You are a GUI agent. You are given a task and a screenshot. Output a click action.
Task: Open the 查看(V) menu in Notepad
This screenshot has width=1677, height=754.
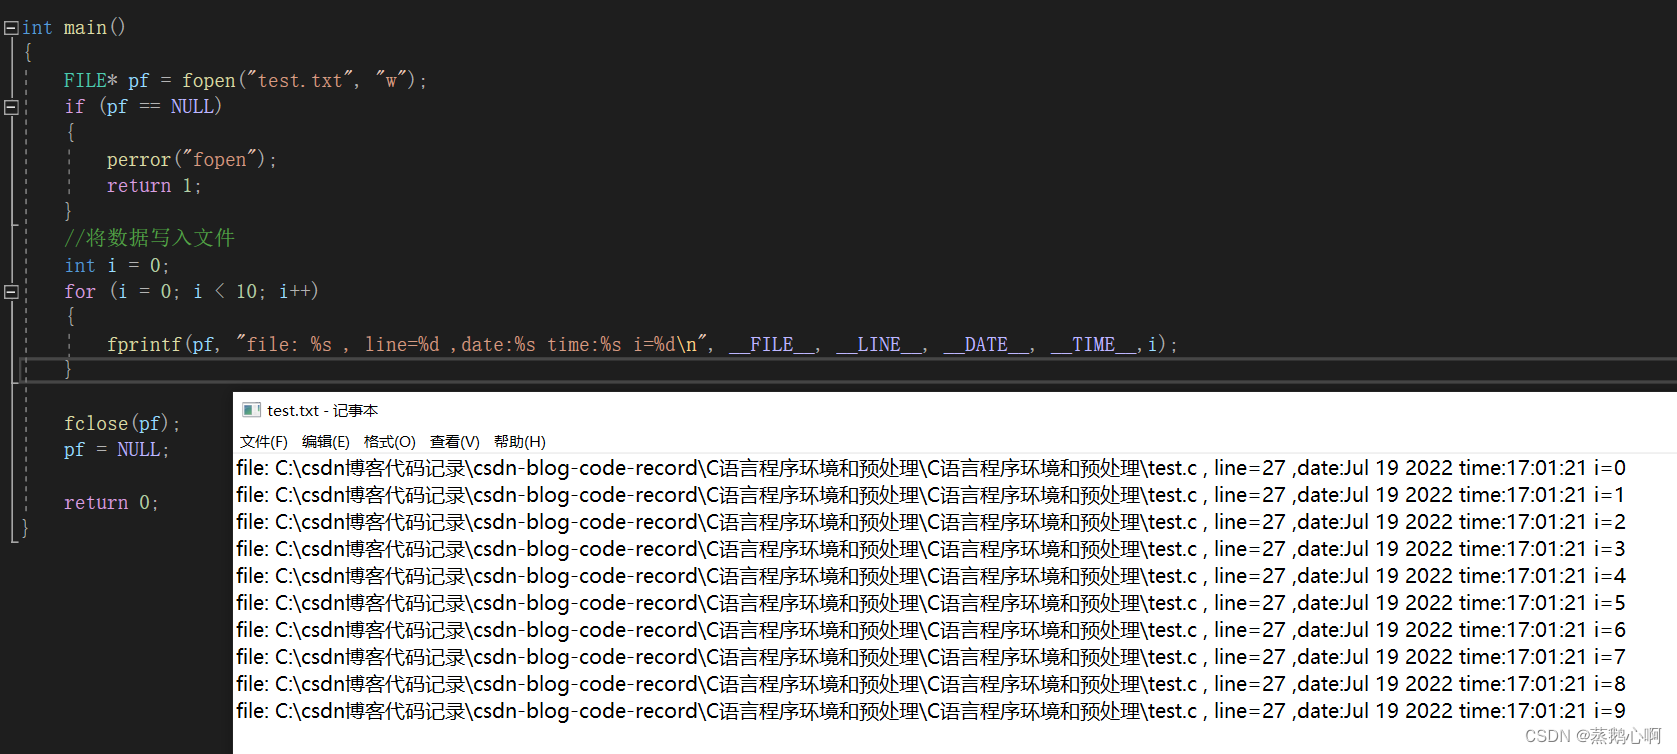pyautogui.click(x=455, y=442)
